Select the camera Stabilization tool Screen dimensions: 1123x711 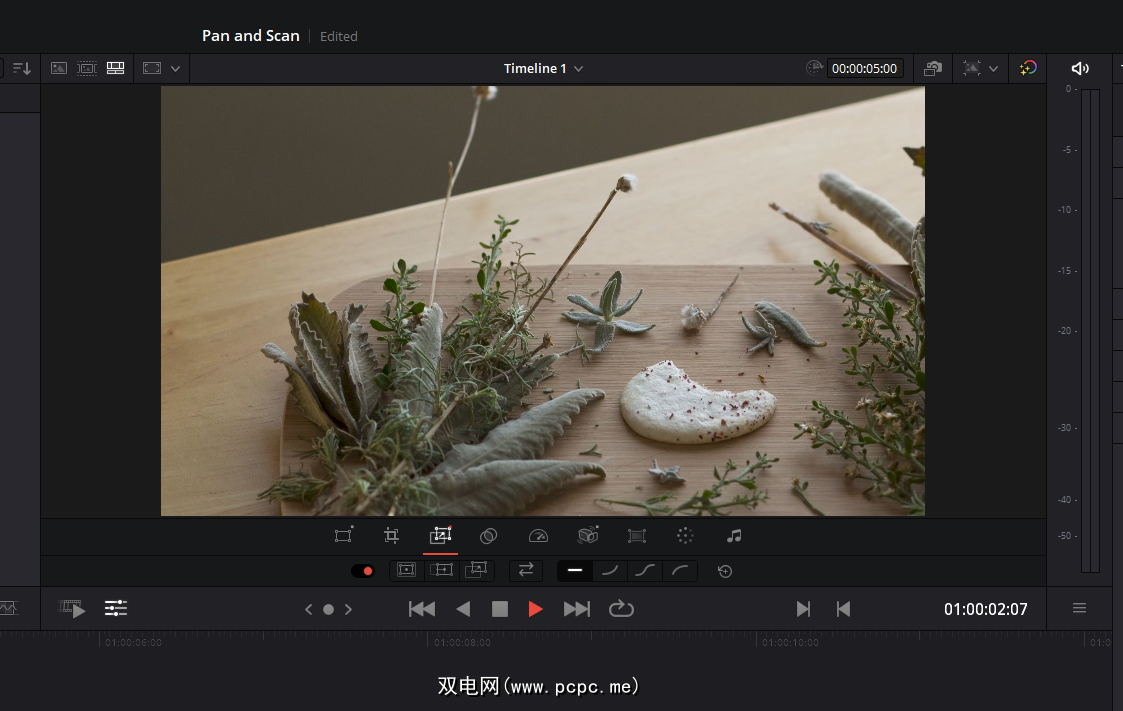click(588, 536)
